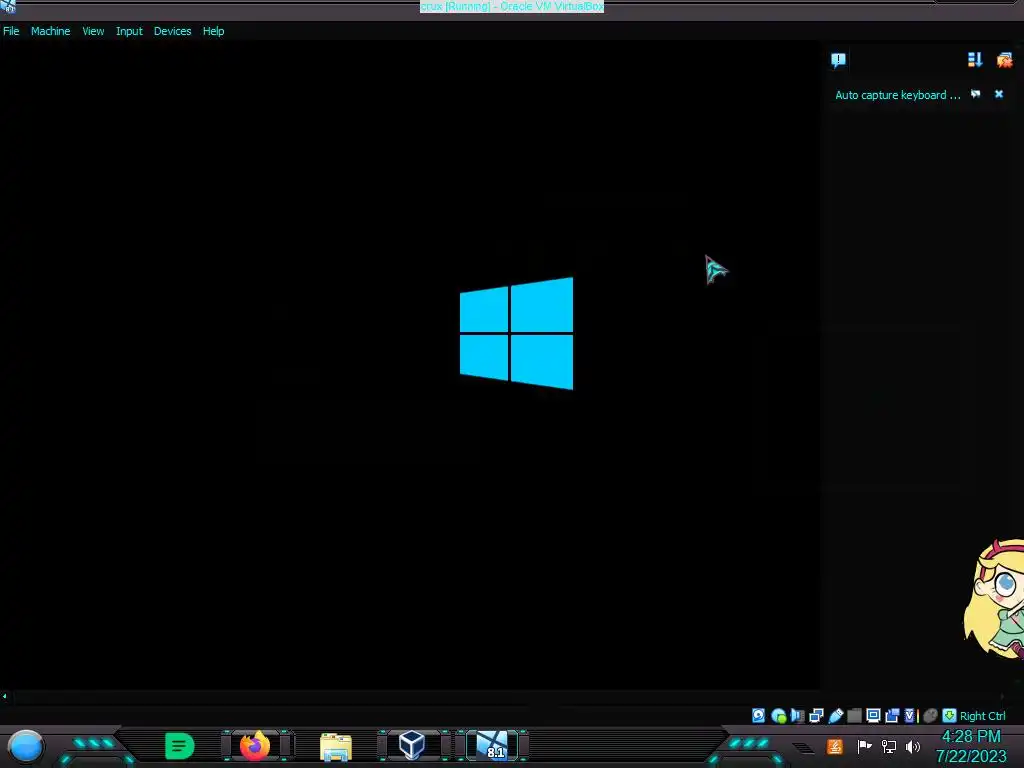
Task: Click the hard disk activity indicator
Action: (x=758, y=716)
